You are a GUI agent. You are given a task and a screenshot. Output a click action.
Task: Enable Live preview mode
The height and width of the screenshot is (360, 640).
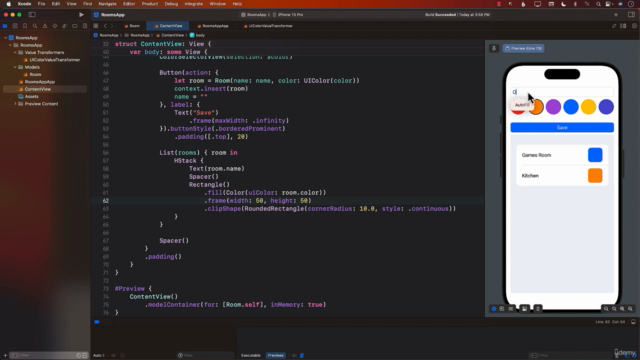pos(493,309)
